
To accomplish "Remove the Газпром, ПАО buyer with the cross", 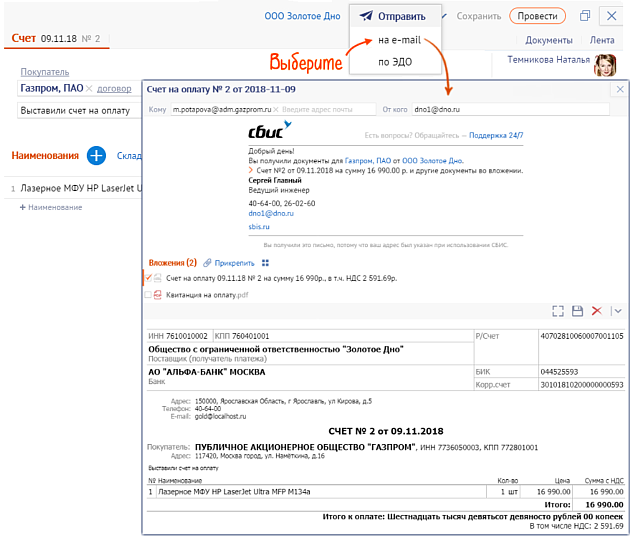I will point(89,88).
